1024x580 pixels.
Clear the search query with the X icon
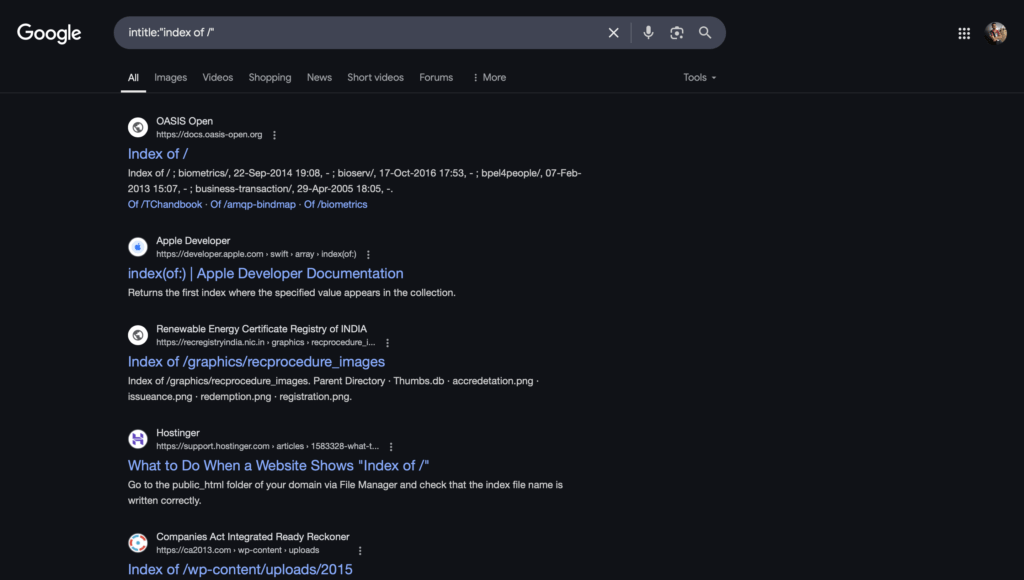pos(613,33)
